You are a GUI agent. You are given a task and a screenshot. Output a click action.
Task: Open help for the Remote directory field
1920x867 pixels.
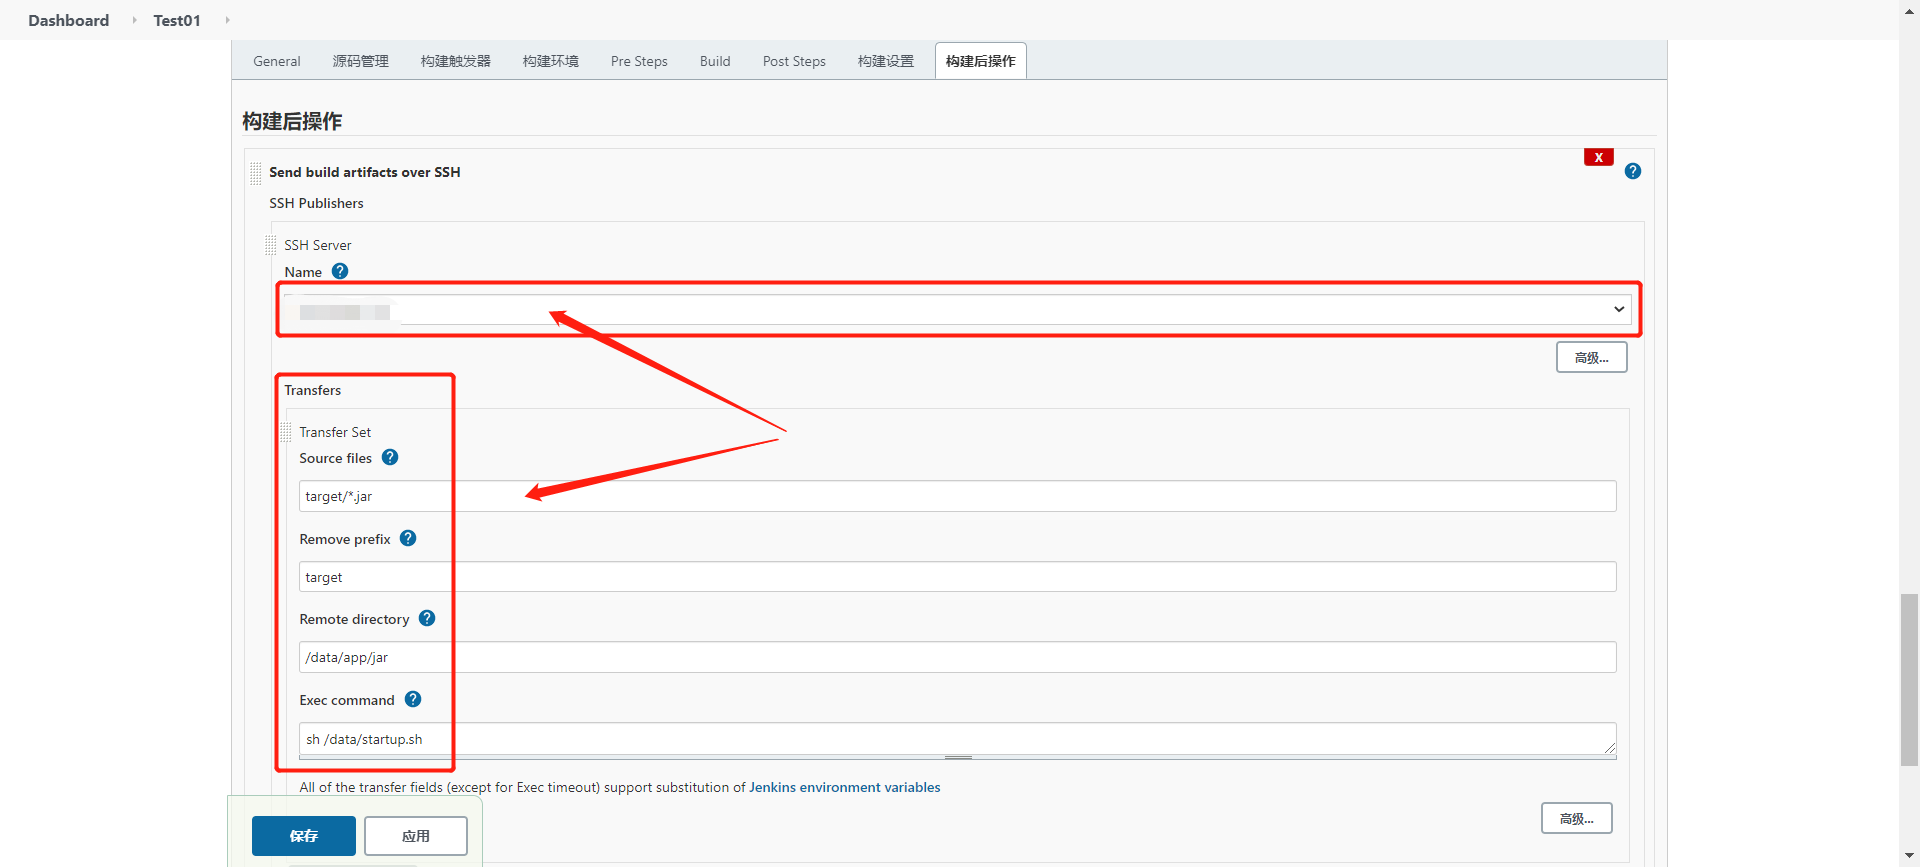point(427,618)
